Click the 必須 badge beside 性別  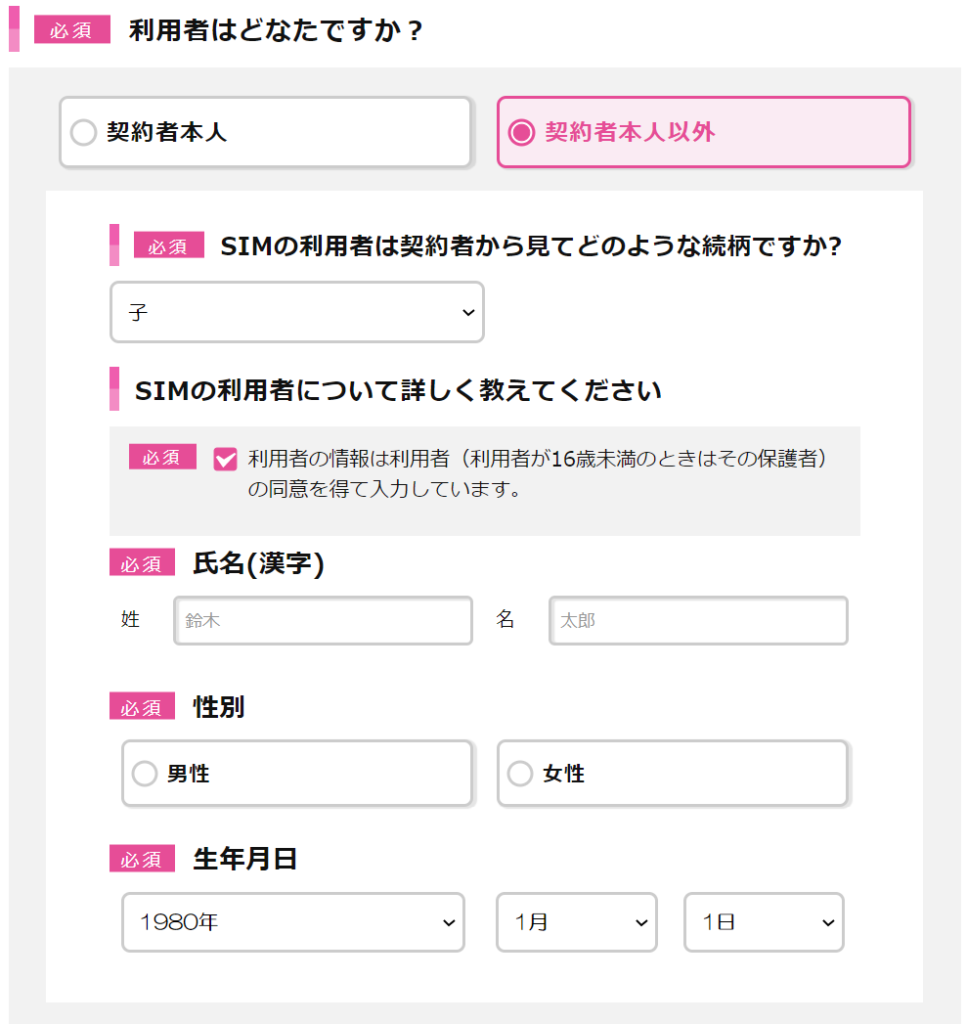point(142,707)
